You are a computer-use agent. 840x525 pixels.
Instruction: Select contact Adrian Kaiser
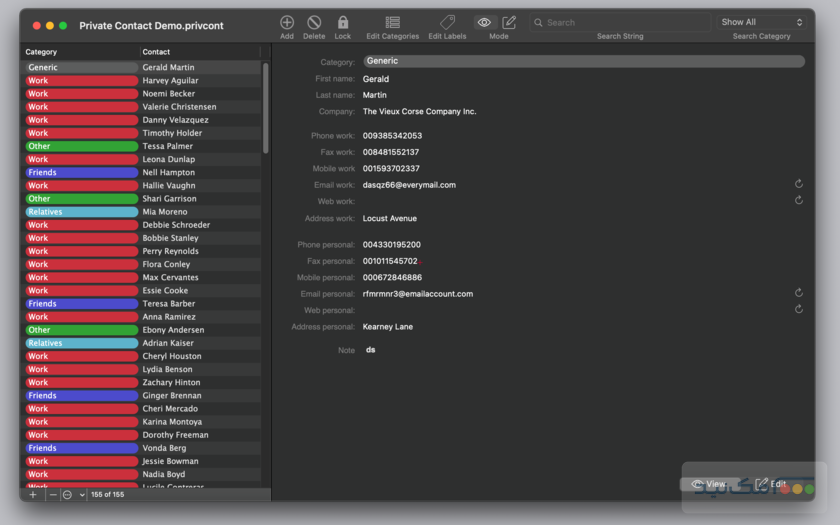coord(200,343)
